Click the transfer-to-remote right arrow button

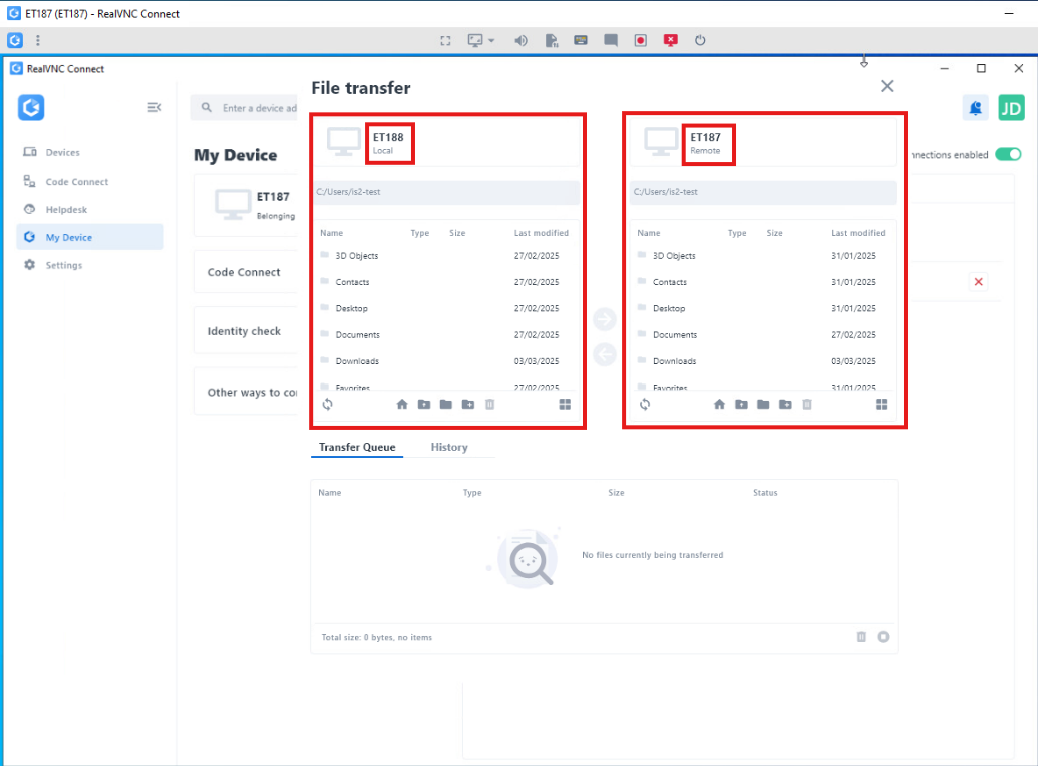pos(604,319)
